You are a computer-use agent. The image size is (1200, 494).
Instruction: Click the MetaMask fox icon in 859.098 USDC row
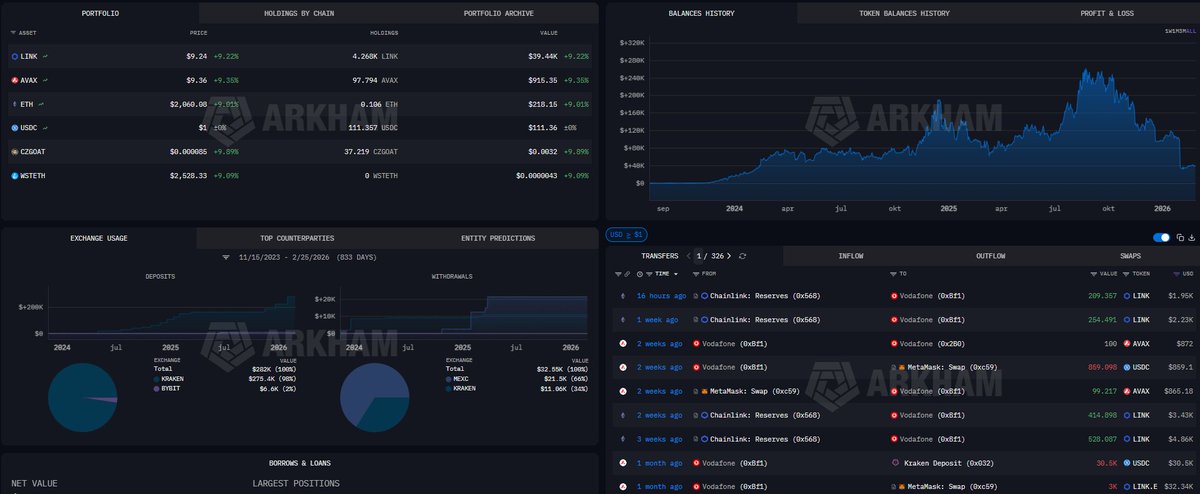(903, 368)
